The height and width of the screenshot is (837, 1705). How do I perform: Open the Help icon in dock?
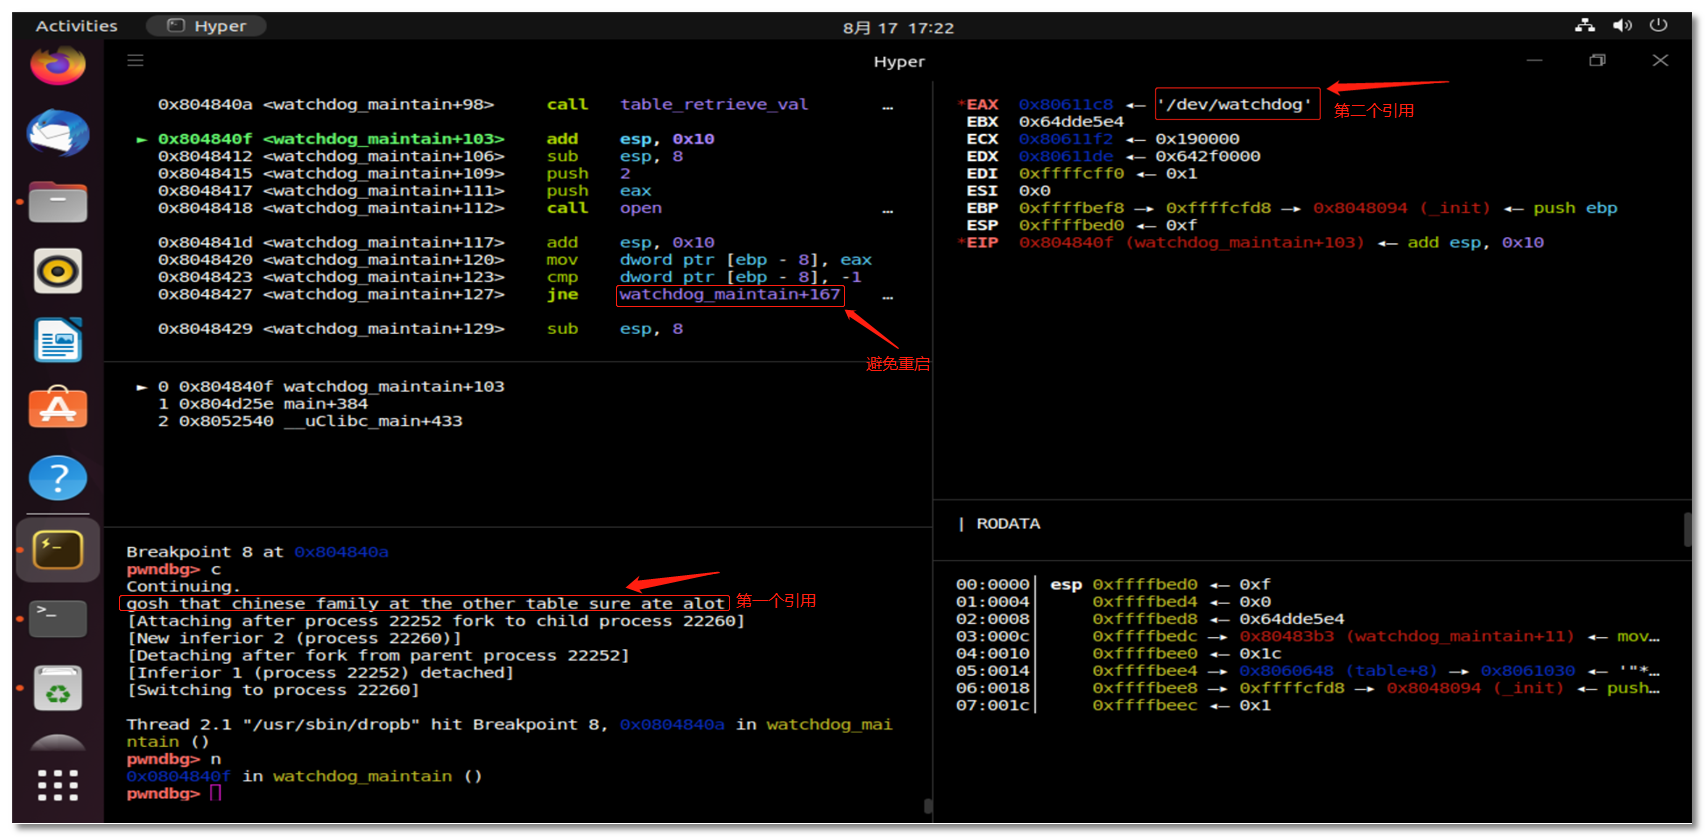pyautogui.click(x=58, y=478)
